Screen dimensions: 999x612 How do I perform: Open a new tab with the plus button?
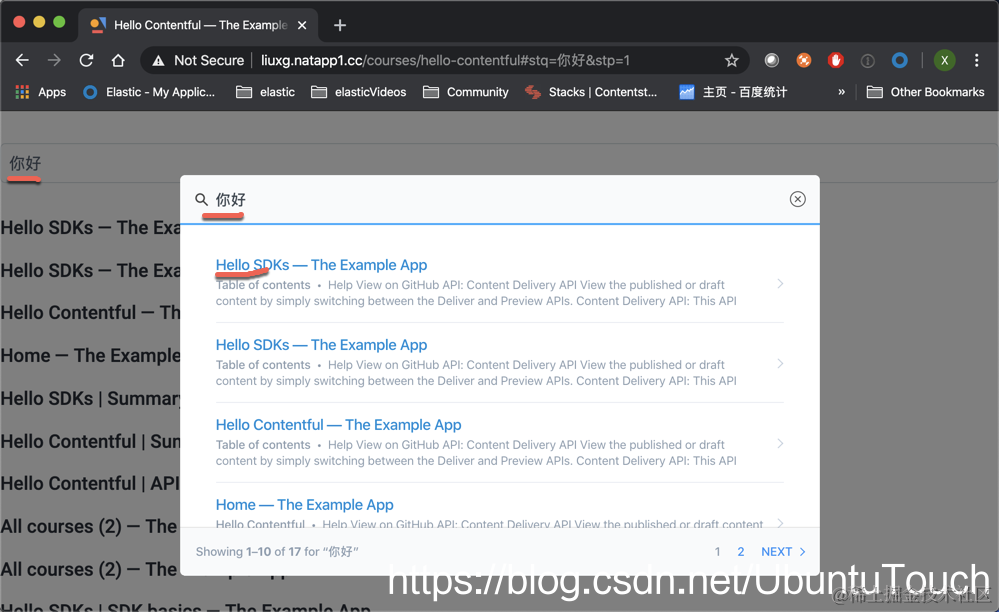click(340, 25)
